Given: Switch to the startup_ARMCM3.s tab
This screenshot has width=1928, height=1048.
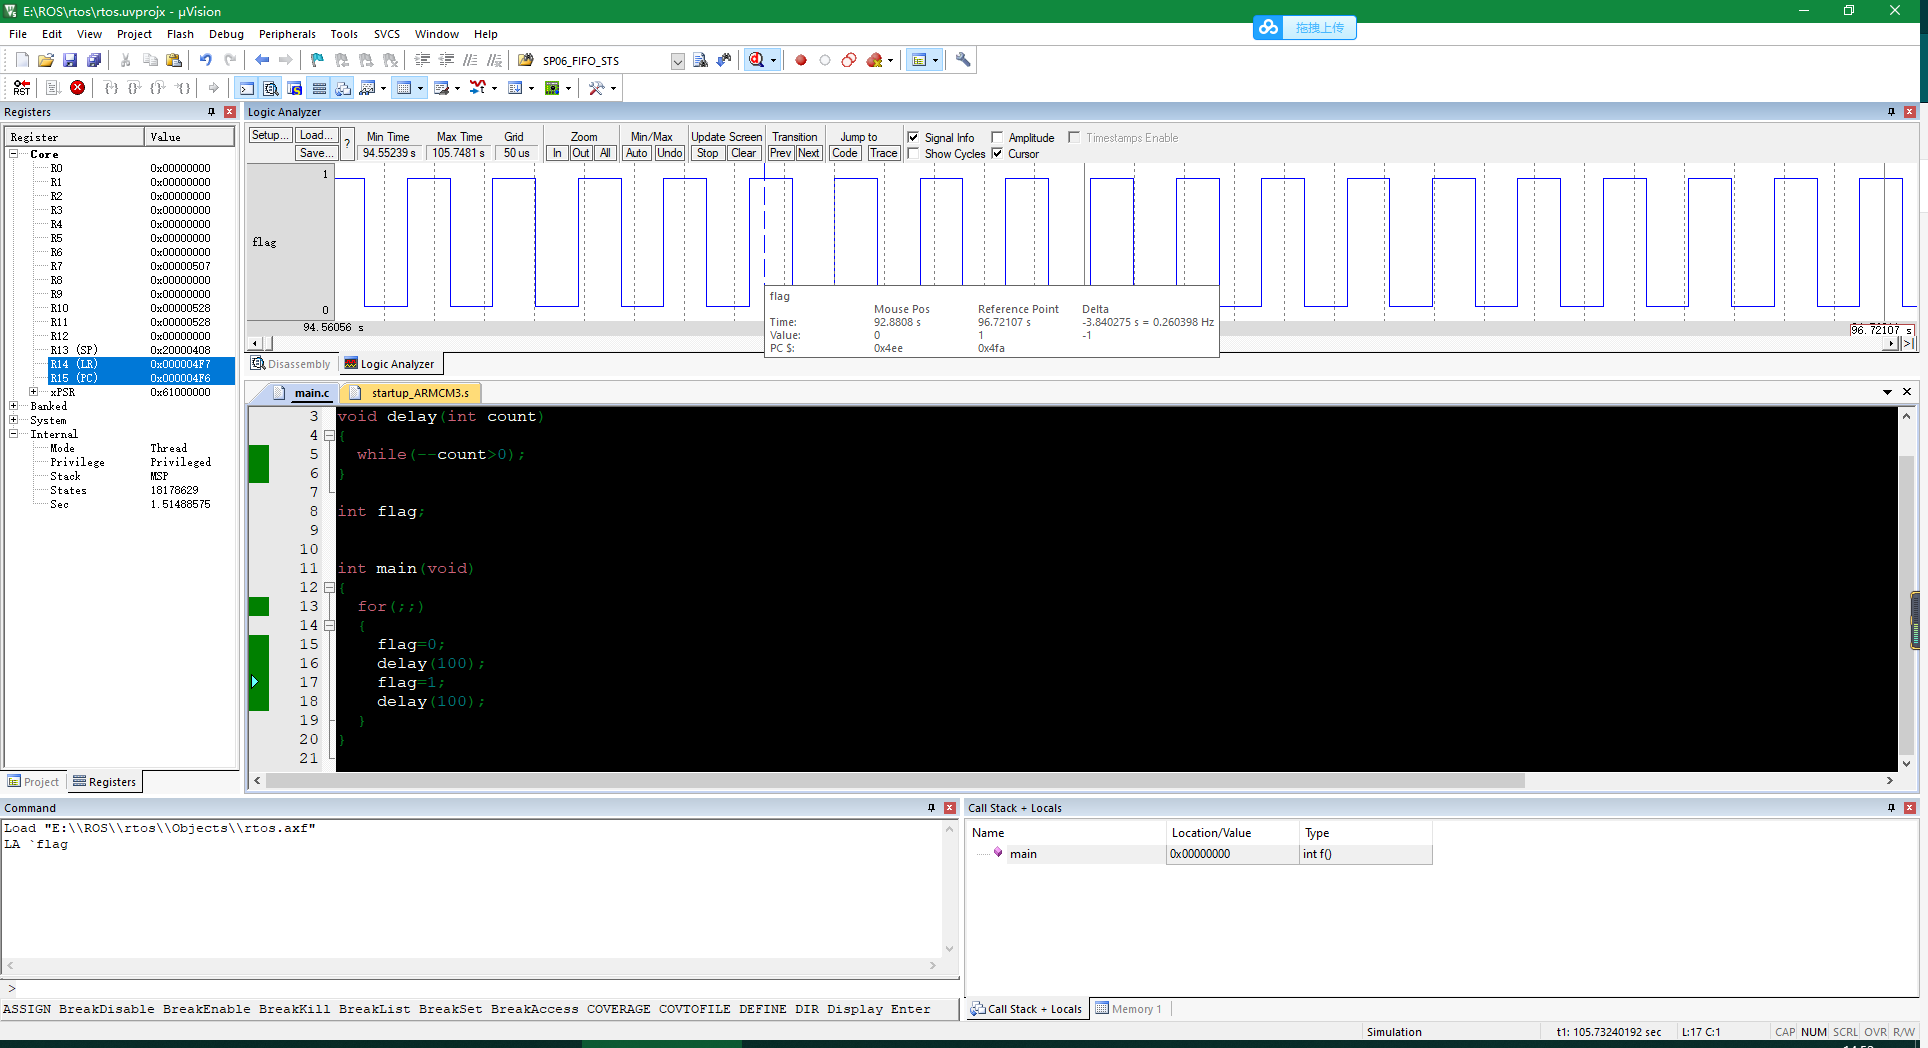Looking at the screenshot, I should 411,393.
